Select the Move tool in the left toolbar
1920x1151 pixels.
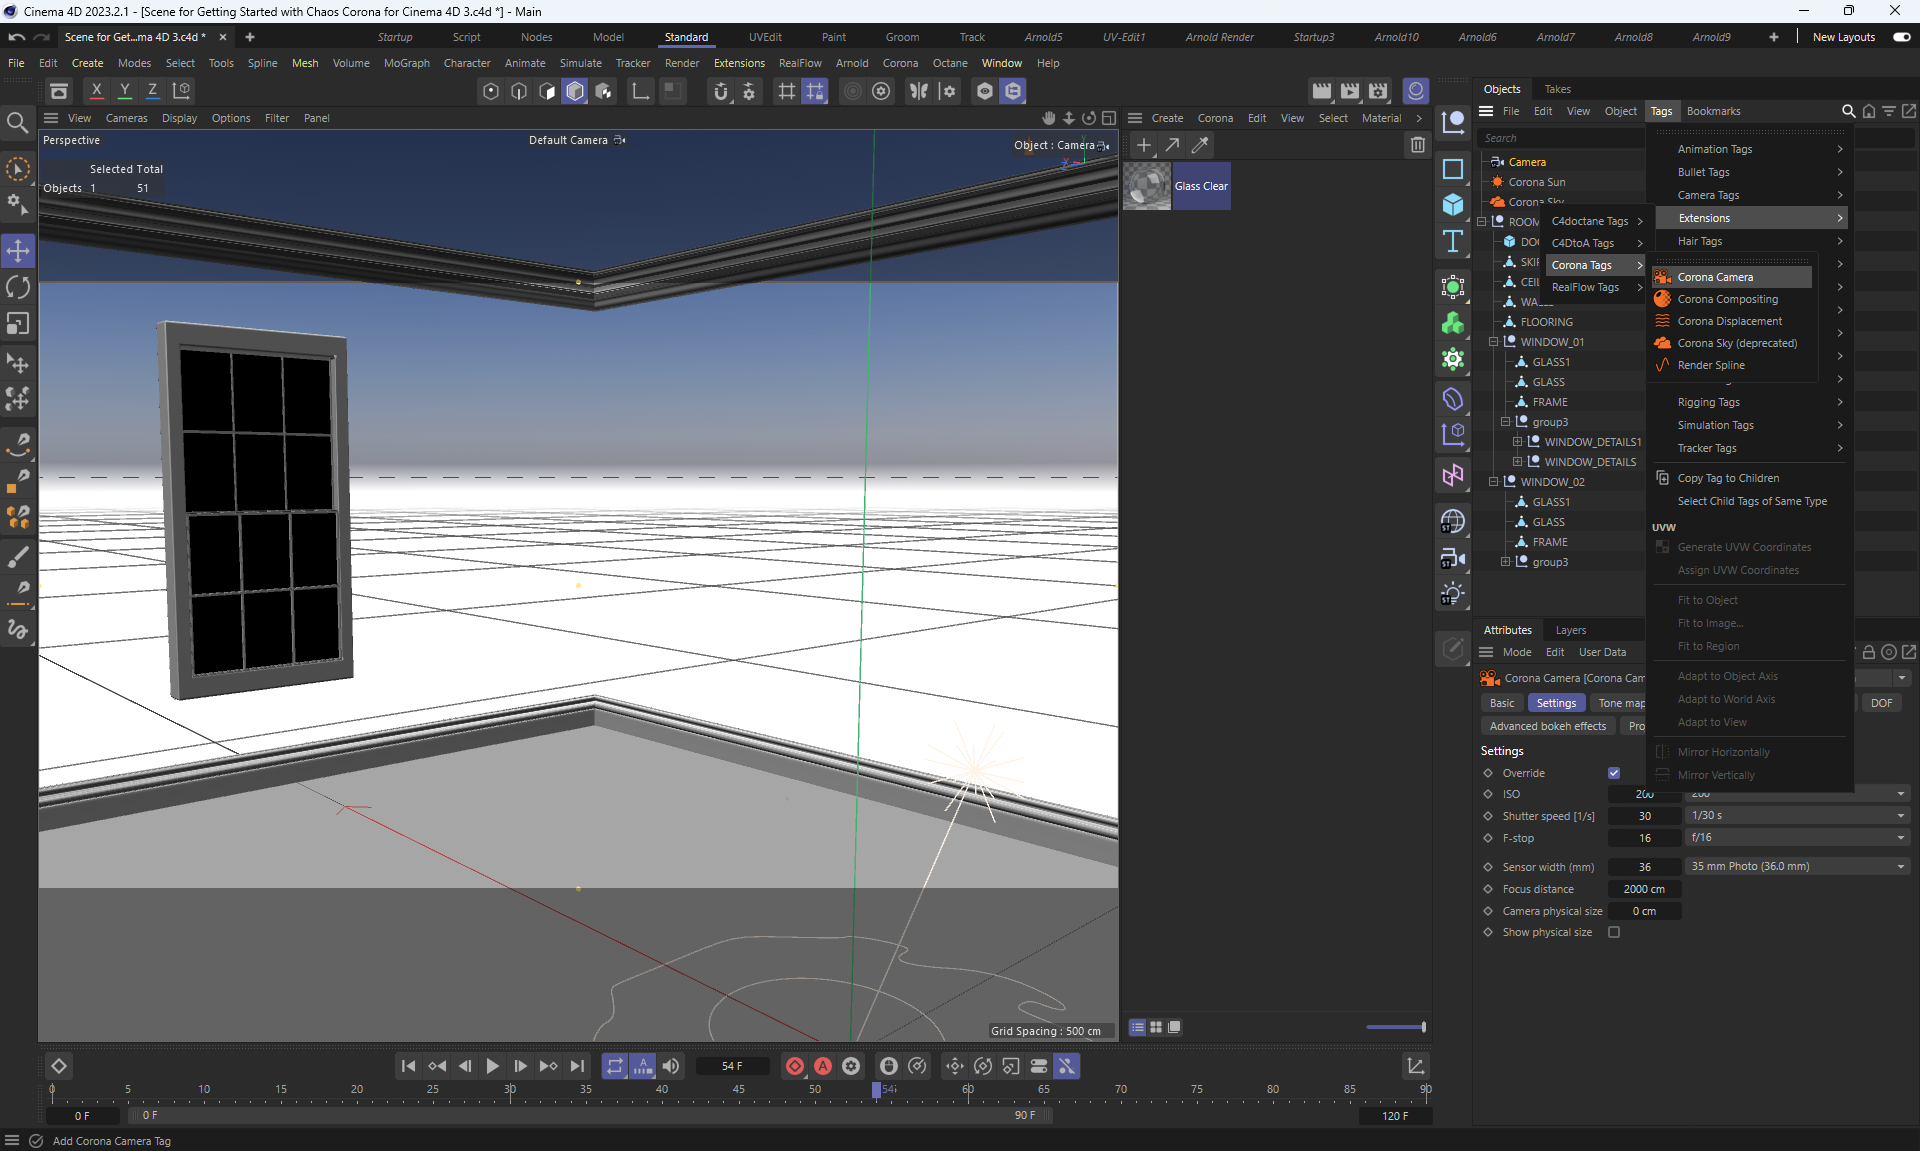(x=18, y=250)
